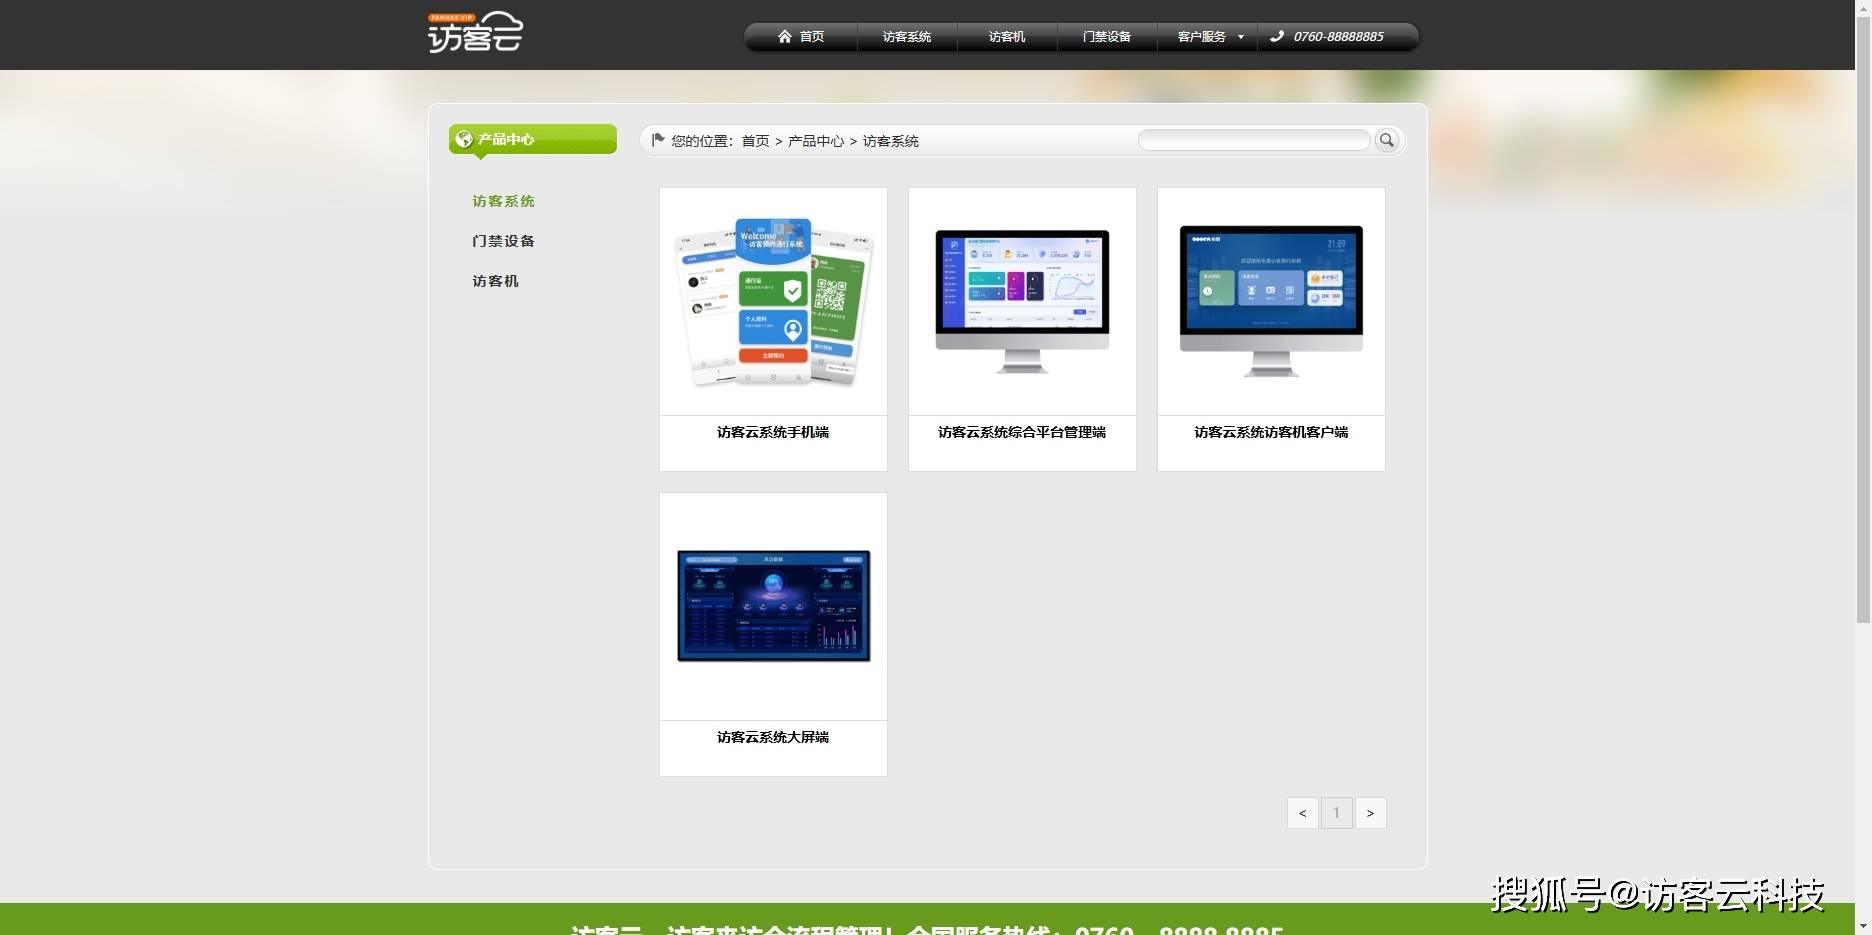
Task: Open the 访客机 navigation menu item
Action: [x=1006, y=37]
